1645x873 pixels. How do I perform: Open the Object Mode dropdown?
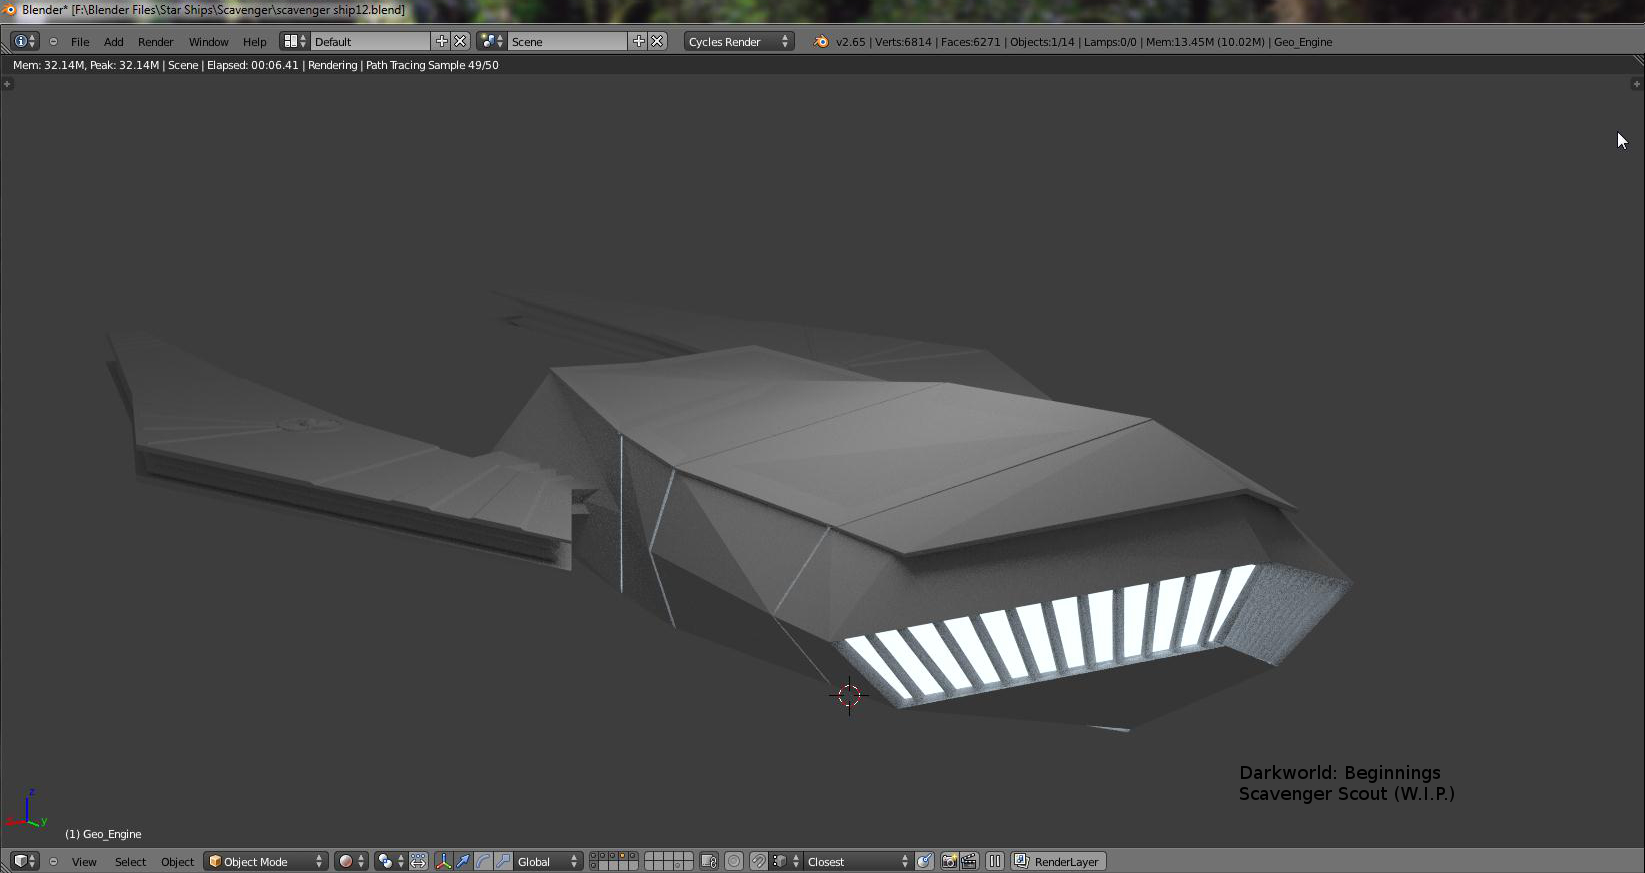point(265,861)
